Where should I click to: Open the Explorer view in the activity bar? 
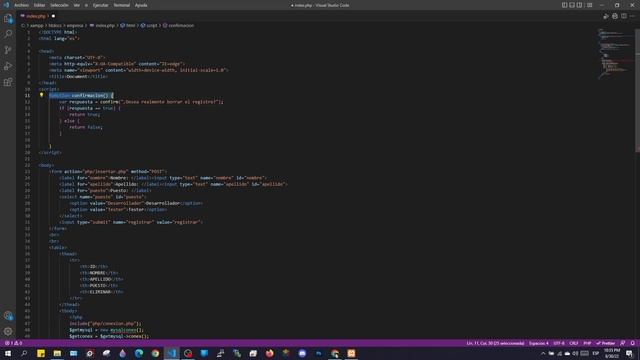[8, 18]
